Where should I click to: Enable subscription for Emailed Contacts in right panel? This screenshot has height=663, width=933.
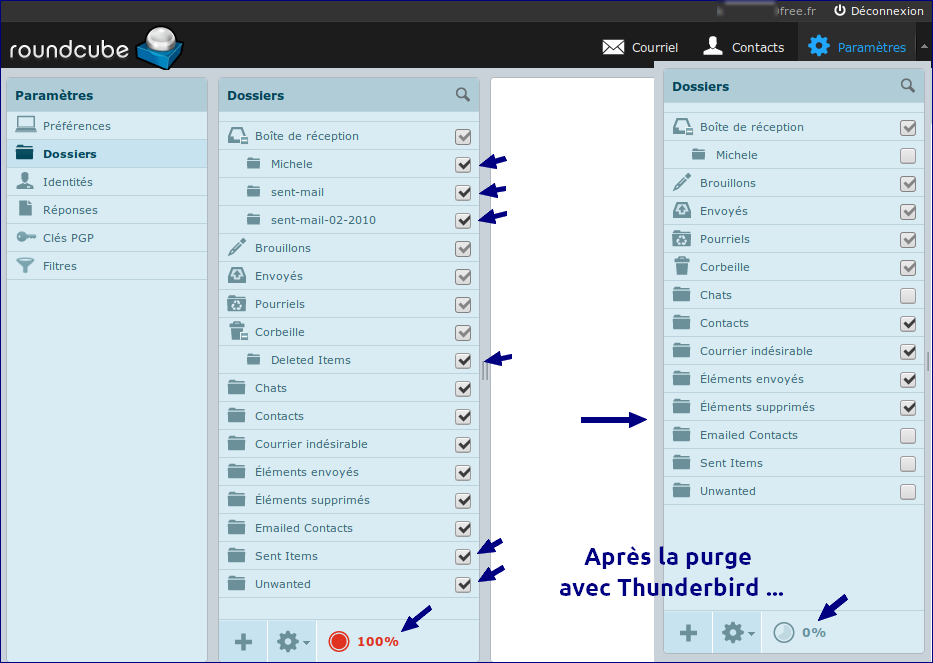[908, 436]
